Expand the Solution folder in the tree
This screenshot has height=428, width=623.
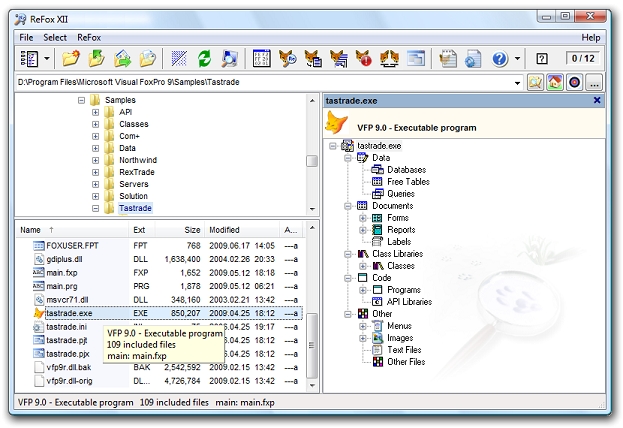pos(95,196)
